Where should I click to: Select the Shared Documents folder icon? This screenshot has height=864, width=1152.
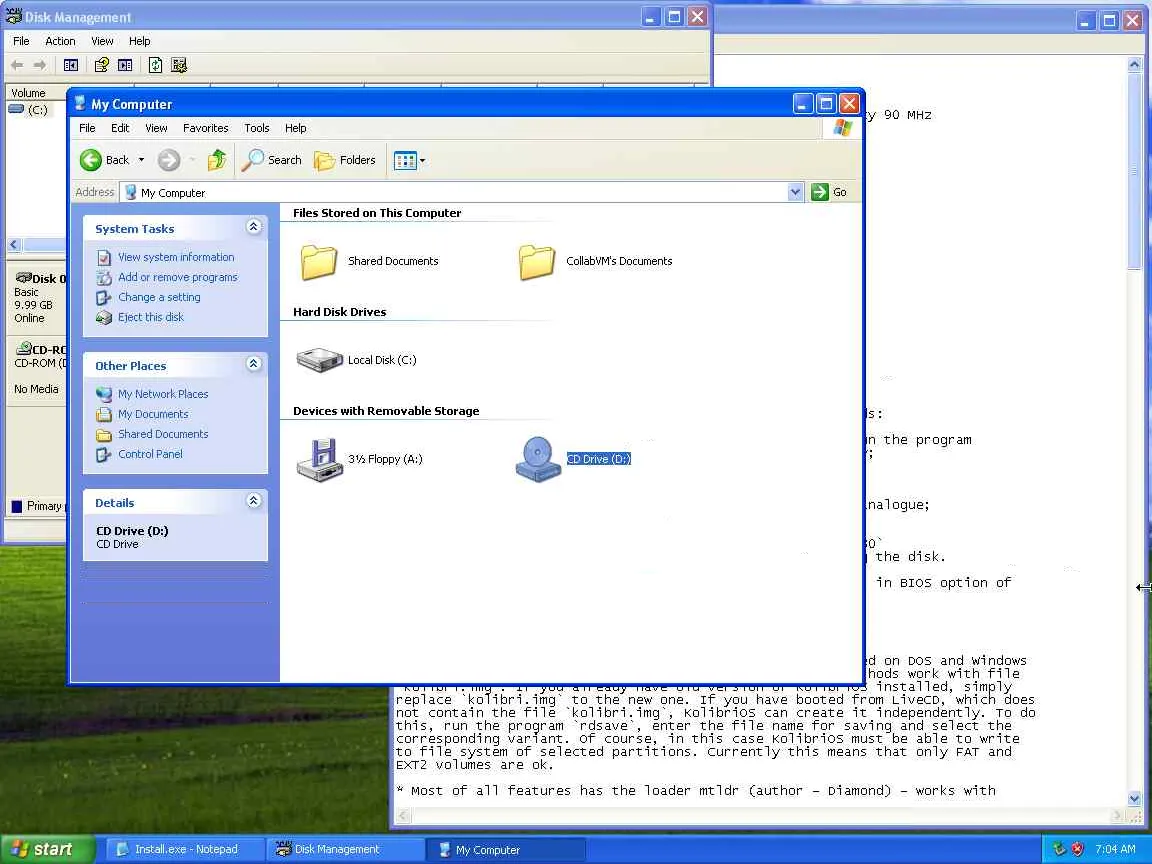pyautogui.click(x=319, y=262)
